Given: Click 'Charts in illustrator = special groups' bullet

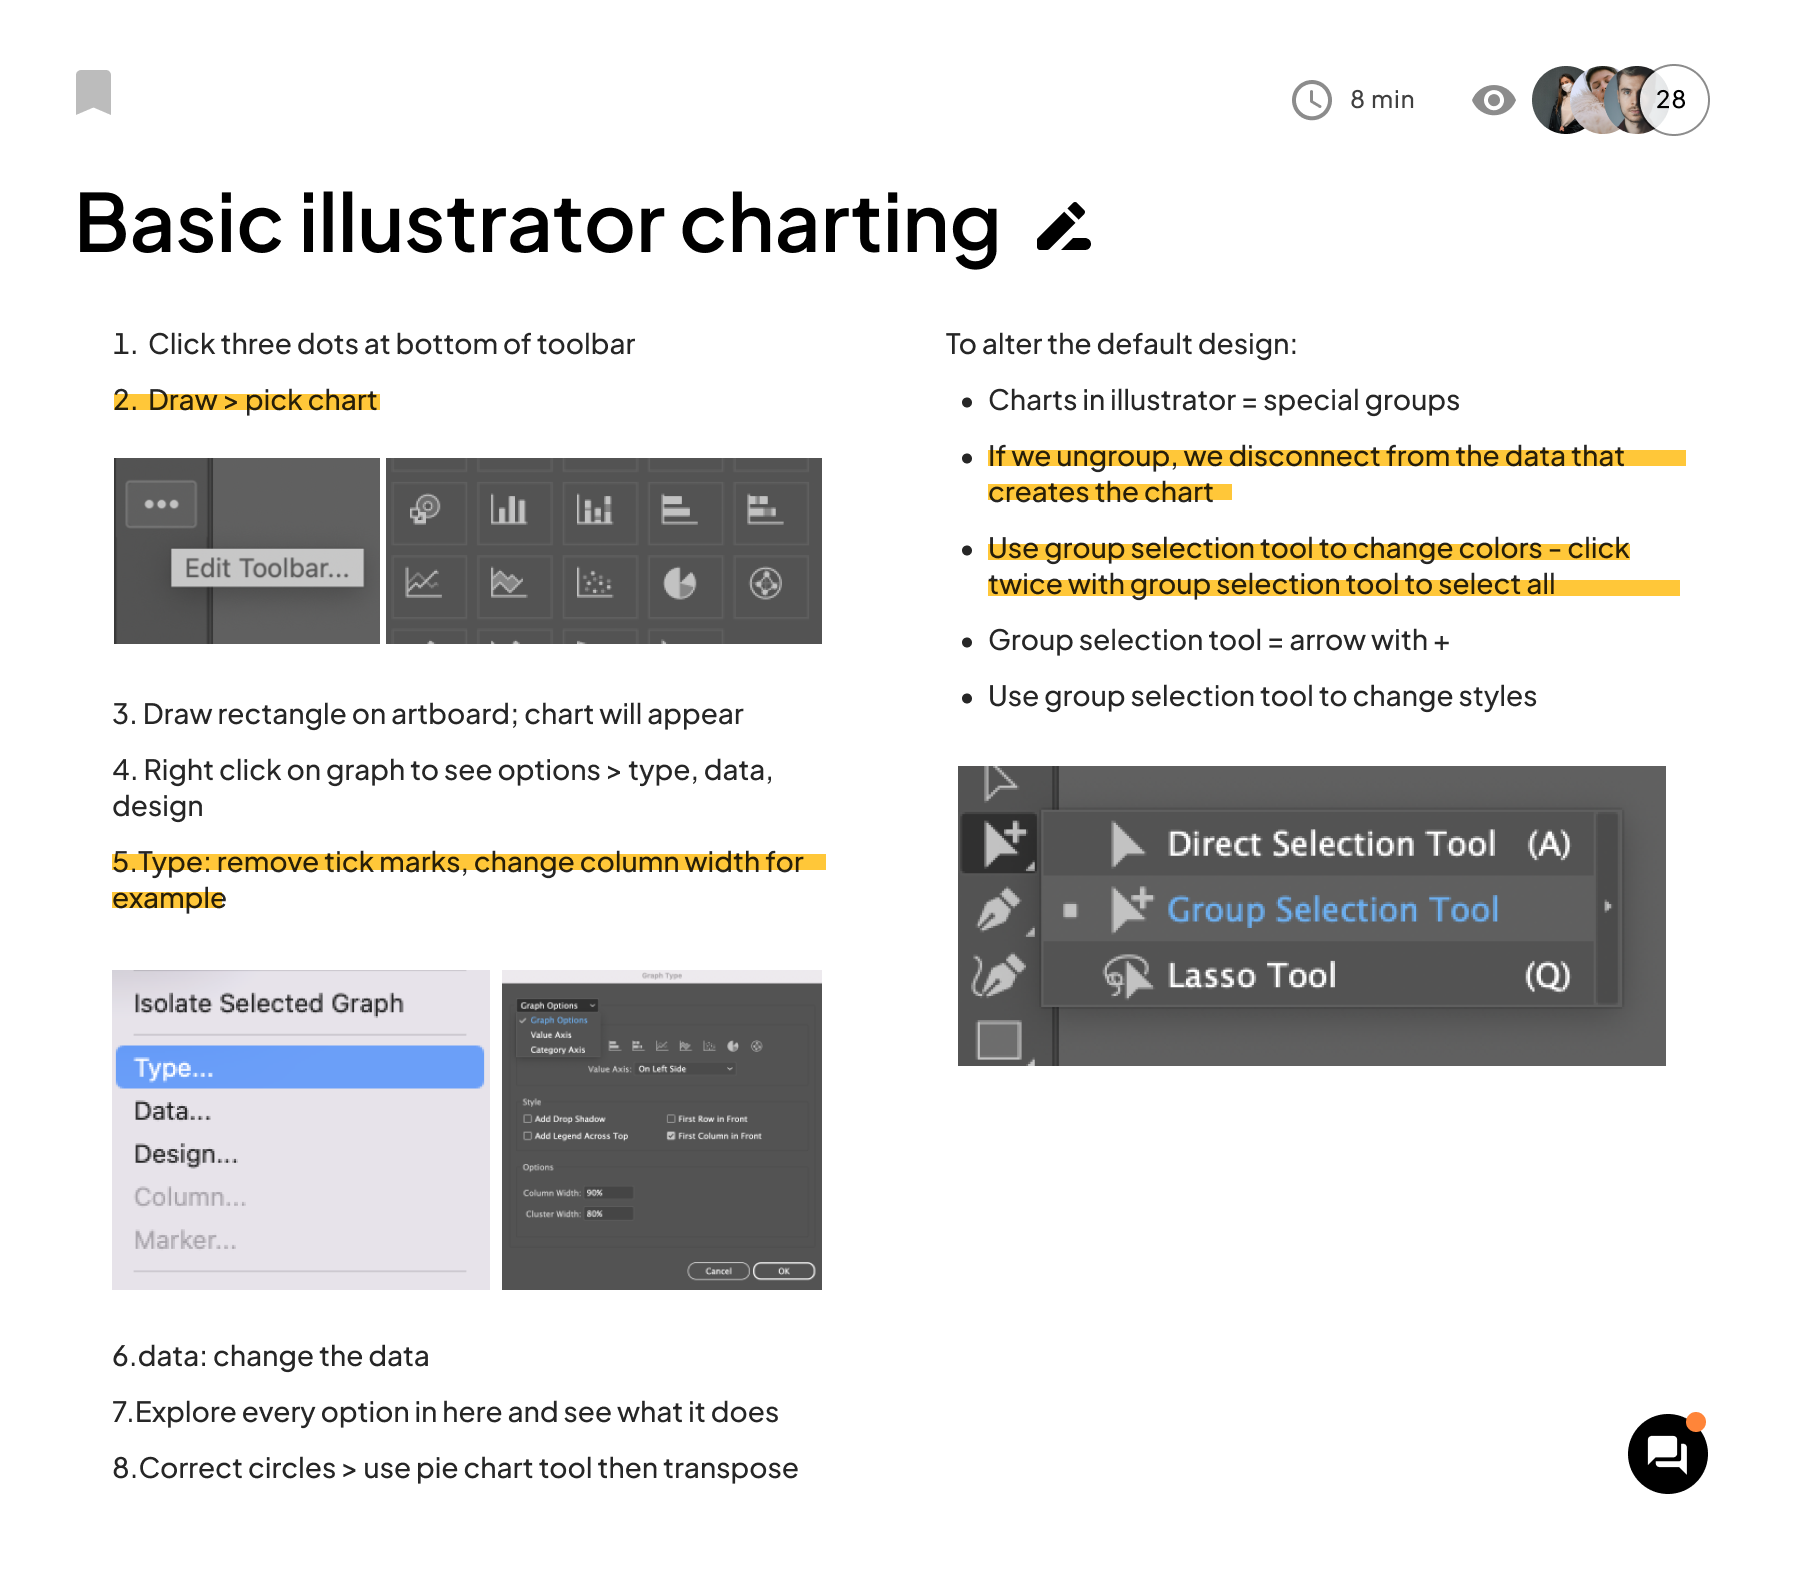Looking at the screenshot, I should pos(1223,400).
